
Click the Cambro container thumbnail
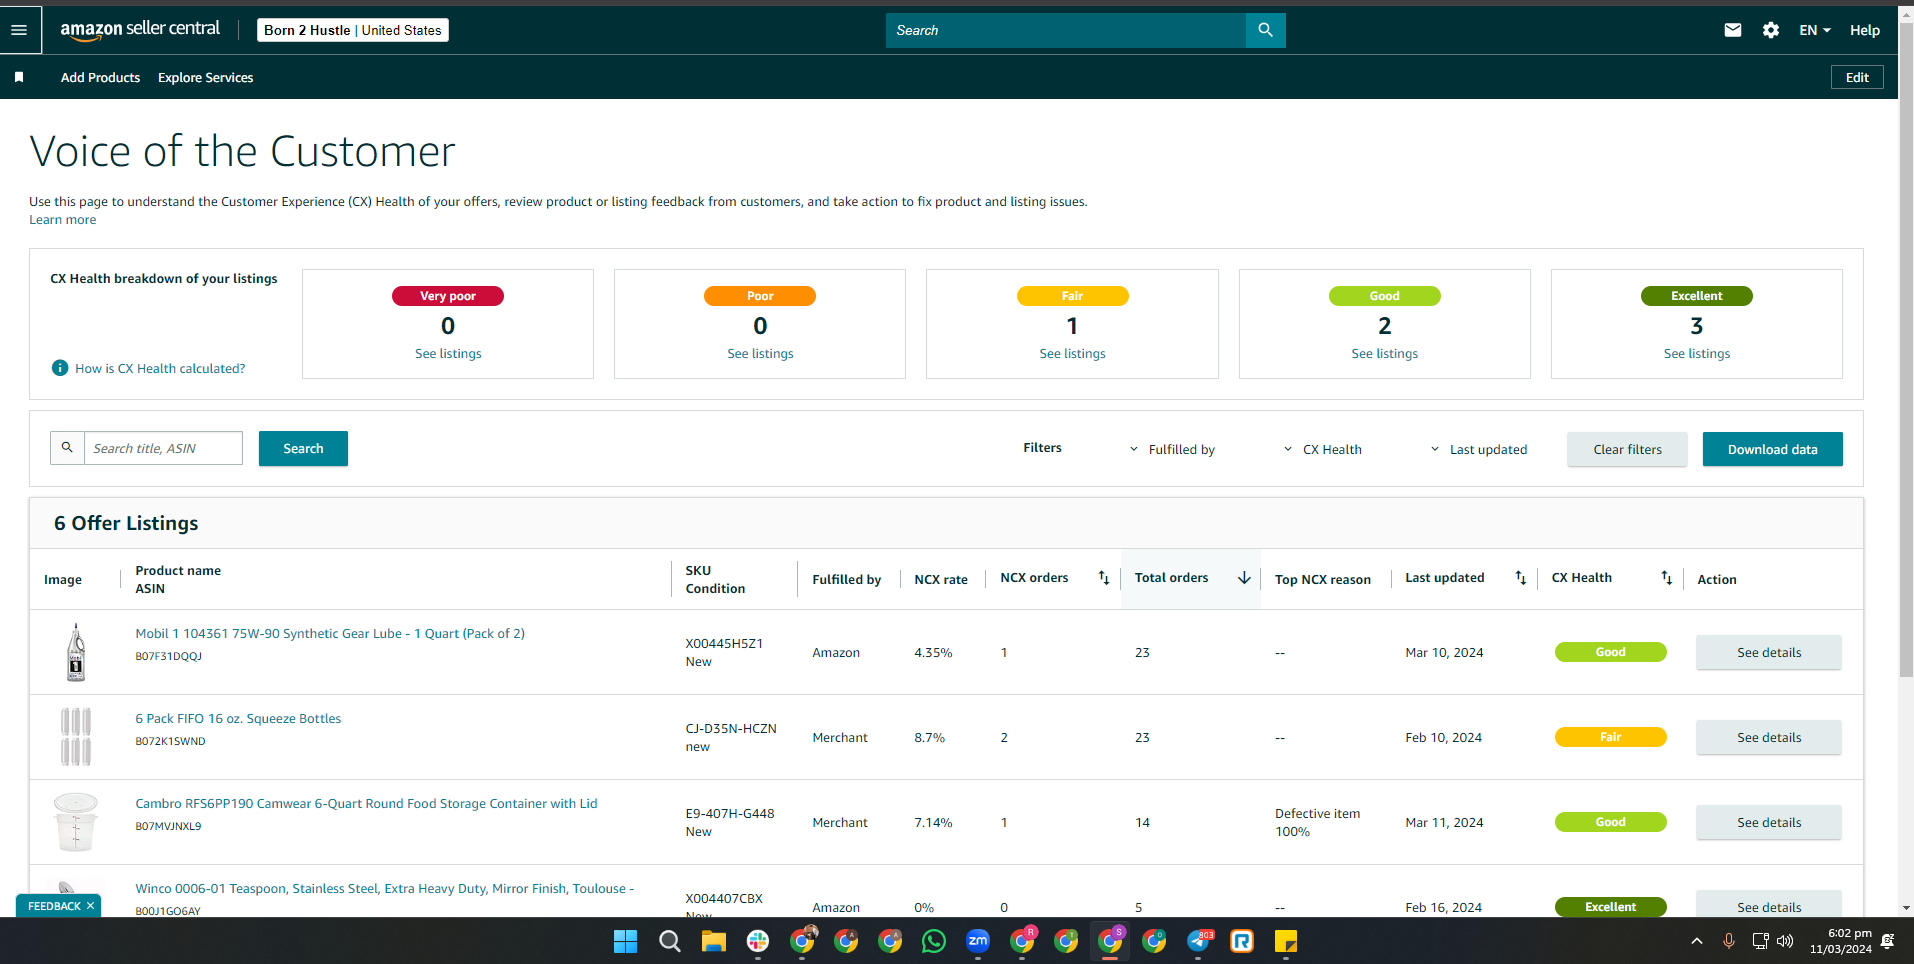tap(76, 822)
